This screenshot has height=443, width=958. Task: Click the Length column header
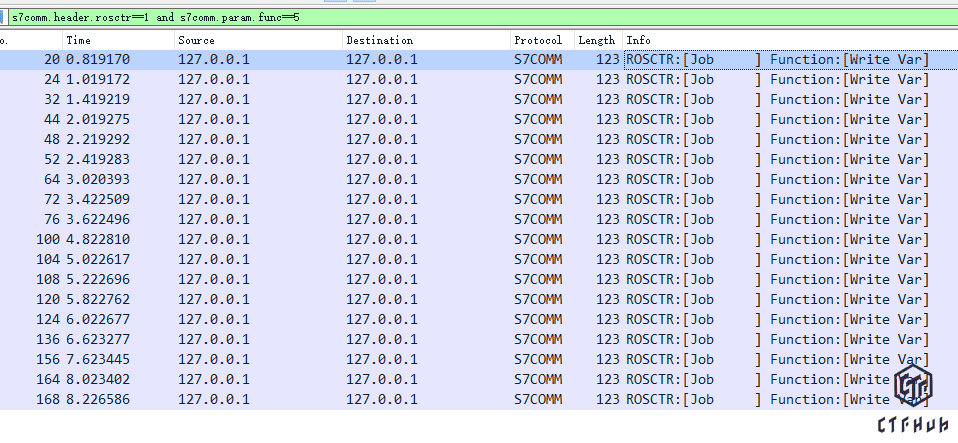(597, 40)
